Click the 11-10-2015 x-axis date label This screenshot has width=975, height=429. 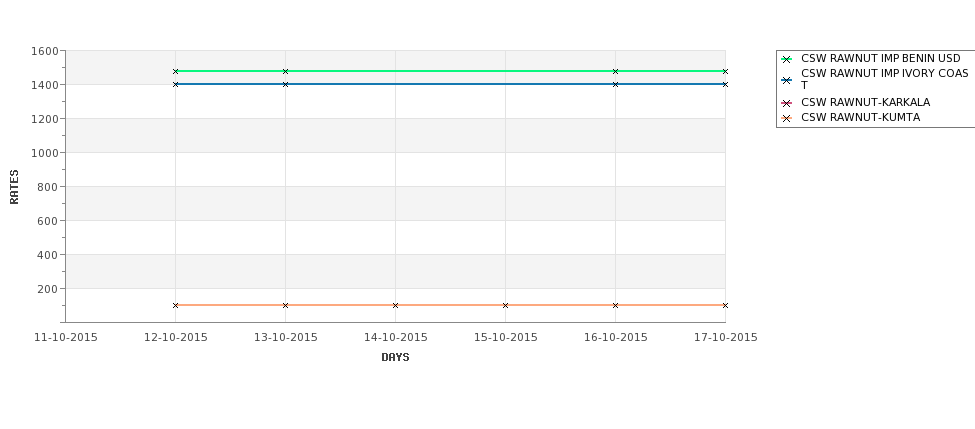coord(65,337)
